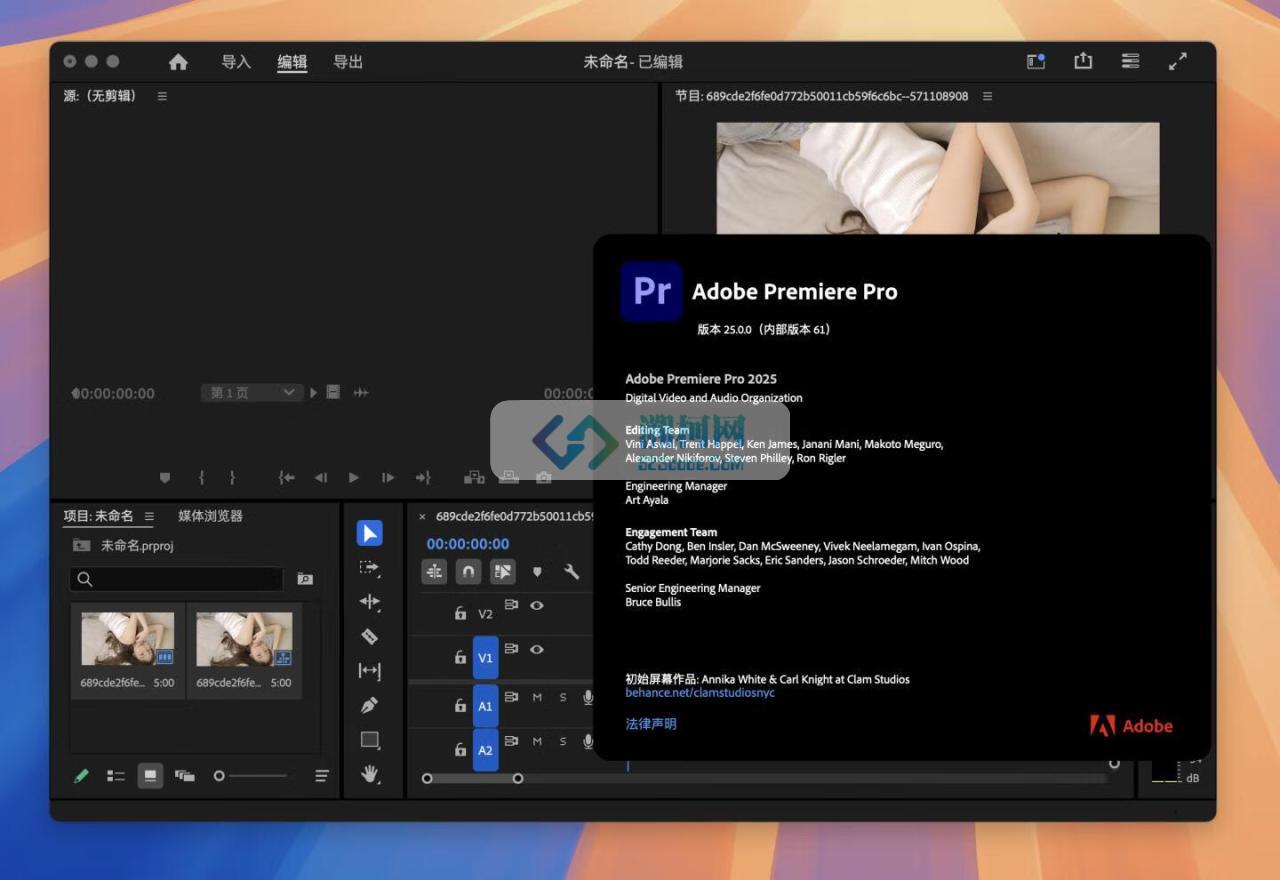Open the Program panel menu (hamburger icon)
This screenshot has height=880, width=1280.
tap(987, 96)
